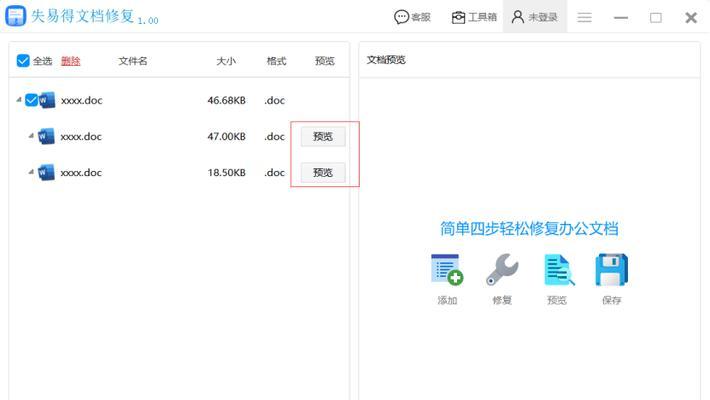Click the not-logged-in (未登录) user button
This screenshot has width=710, height=400.
coord(534,17)
